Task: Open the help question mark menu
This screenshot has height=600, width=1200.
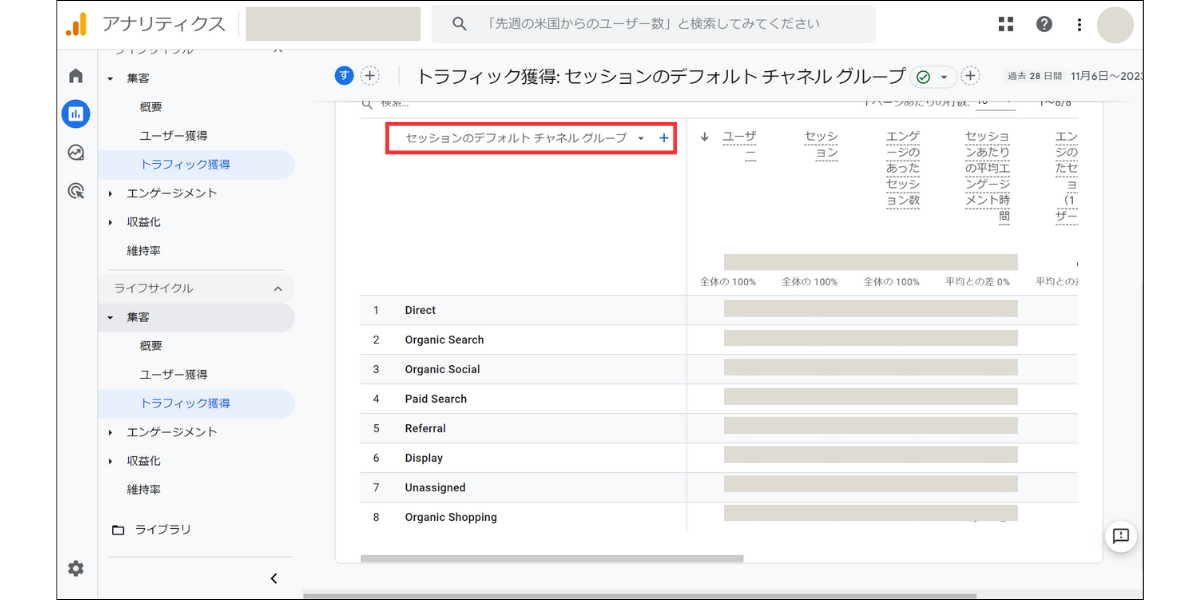Action: pyautogui.click(x=1044, y=24)
